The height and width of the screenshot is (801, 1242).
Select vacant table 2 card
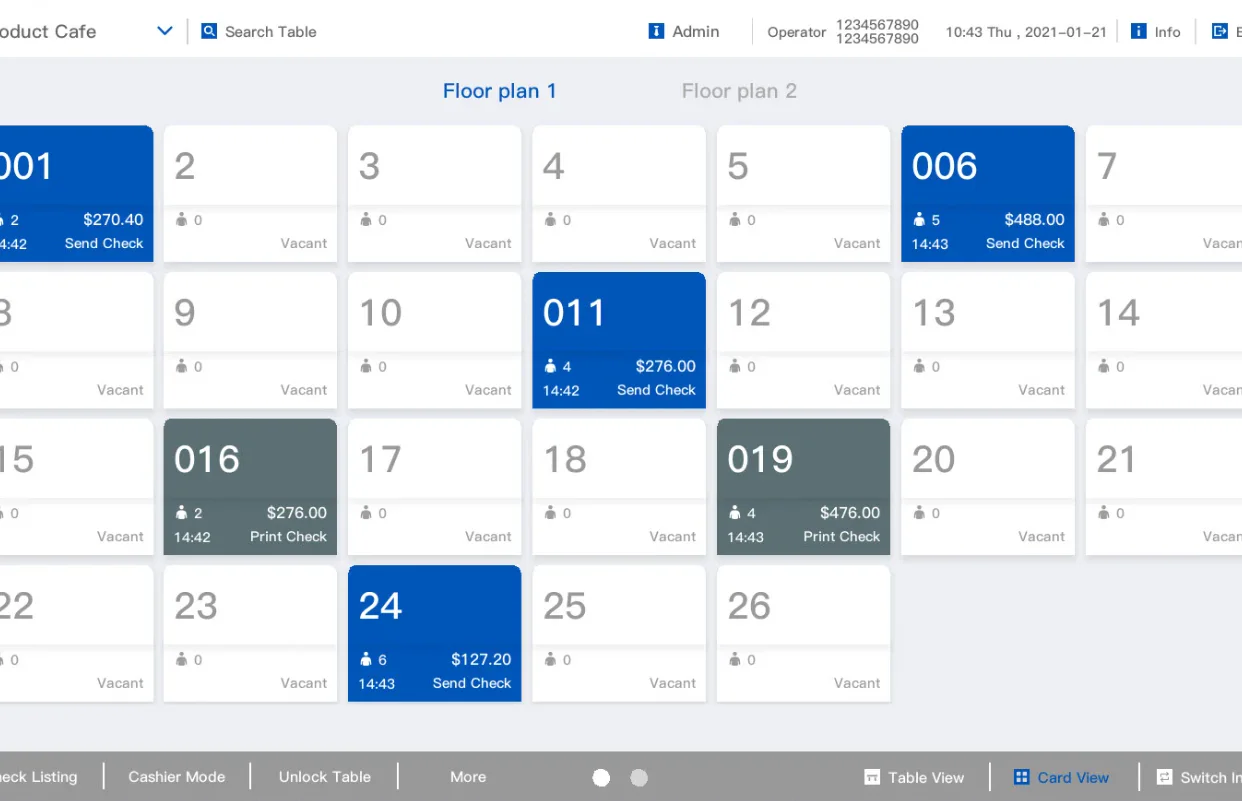[250, 193]
